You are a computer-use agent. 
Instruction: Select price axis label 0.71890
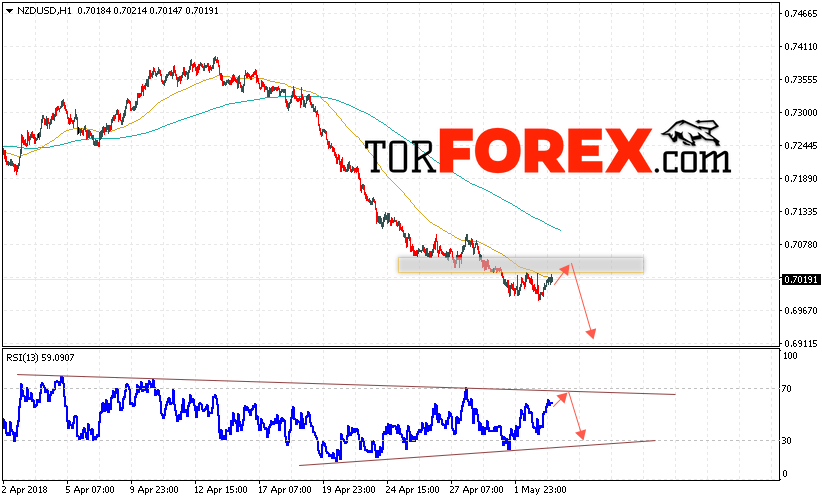801,179
